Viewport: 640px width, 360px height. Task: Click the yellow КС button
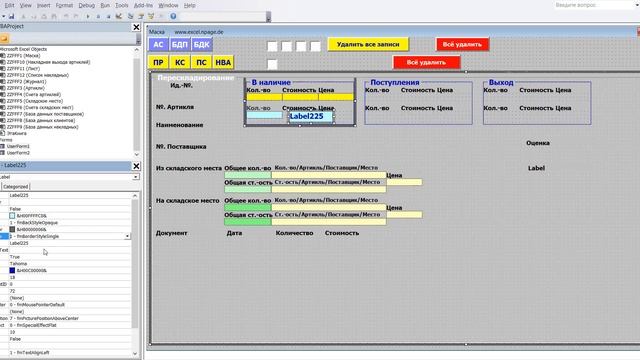point(180,62)
